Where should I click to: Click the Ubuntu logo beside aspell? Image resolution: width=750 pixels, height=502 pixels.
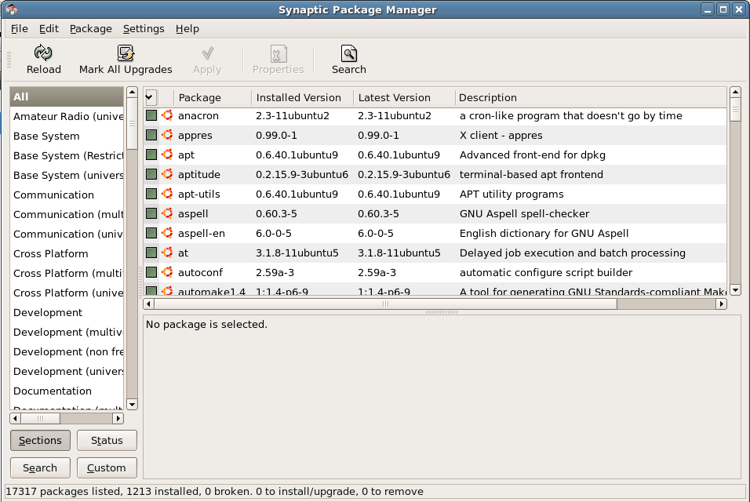[167, 213]
